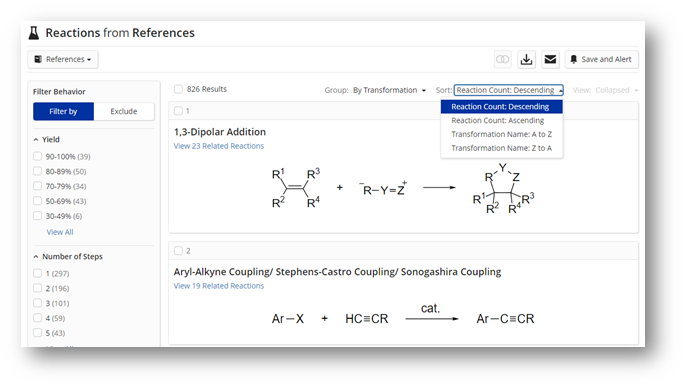Check the 3 steps (101) filter
687x389 pixels.
(38, 303)
